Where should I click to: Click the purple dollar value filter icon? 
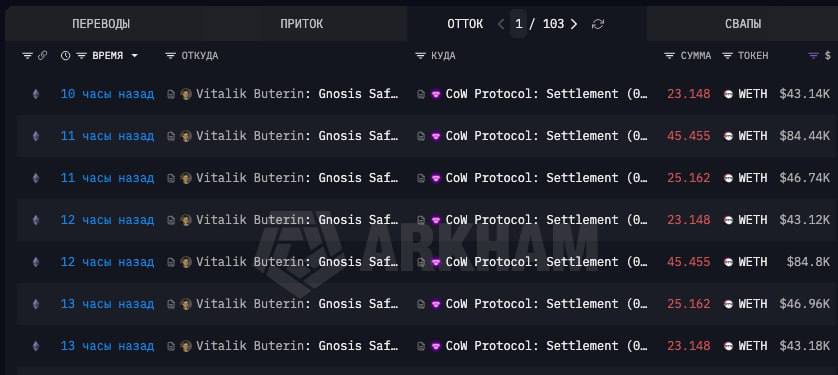tap(813, 56)
